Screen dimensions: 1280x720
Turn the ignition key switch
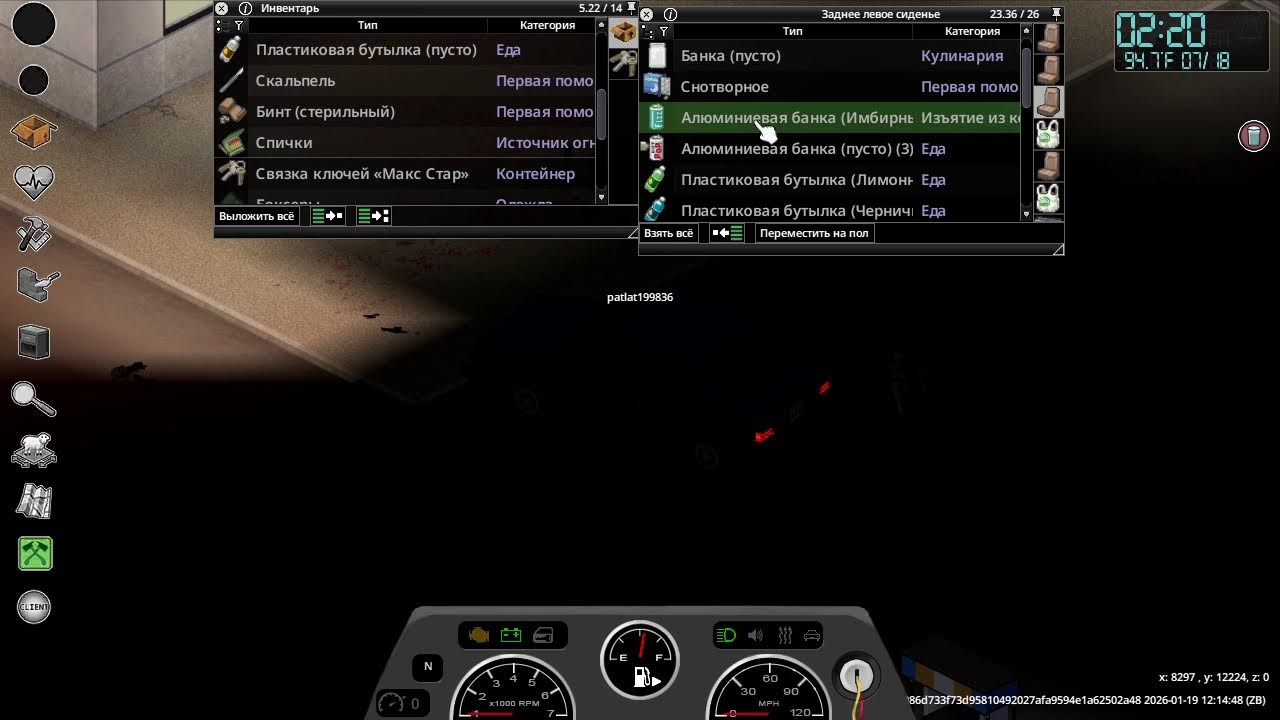pos(857,675)
